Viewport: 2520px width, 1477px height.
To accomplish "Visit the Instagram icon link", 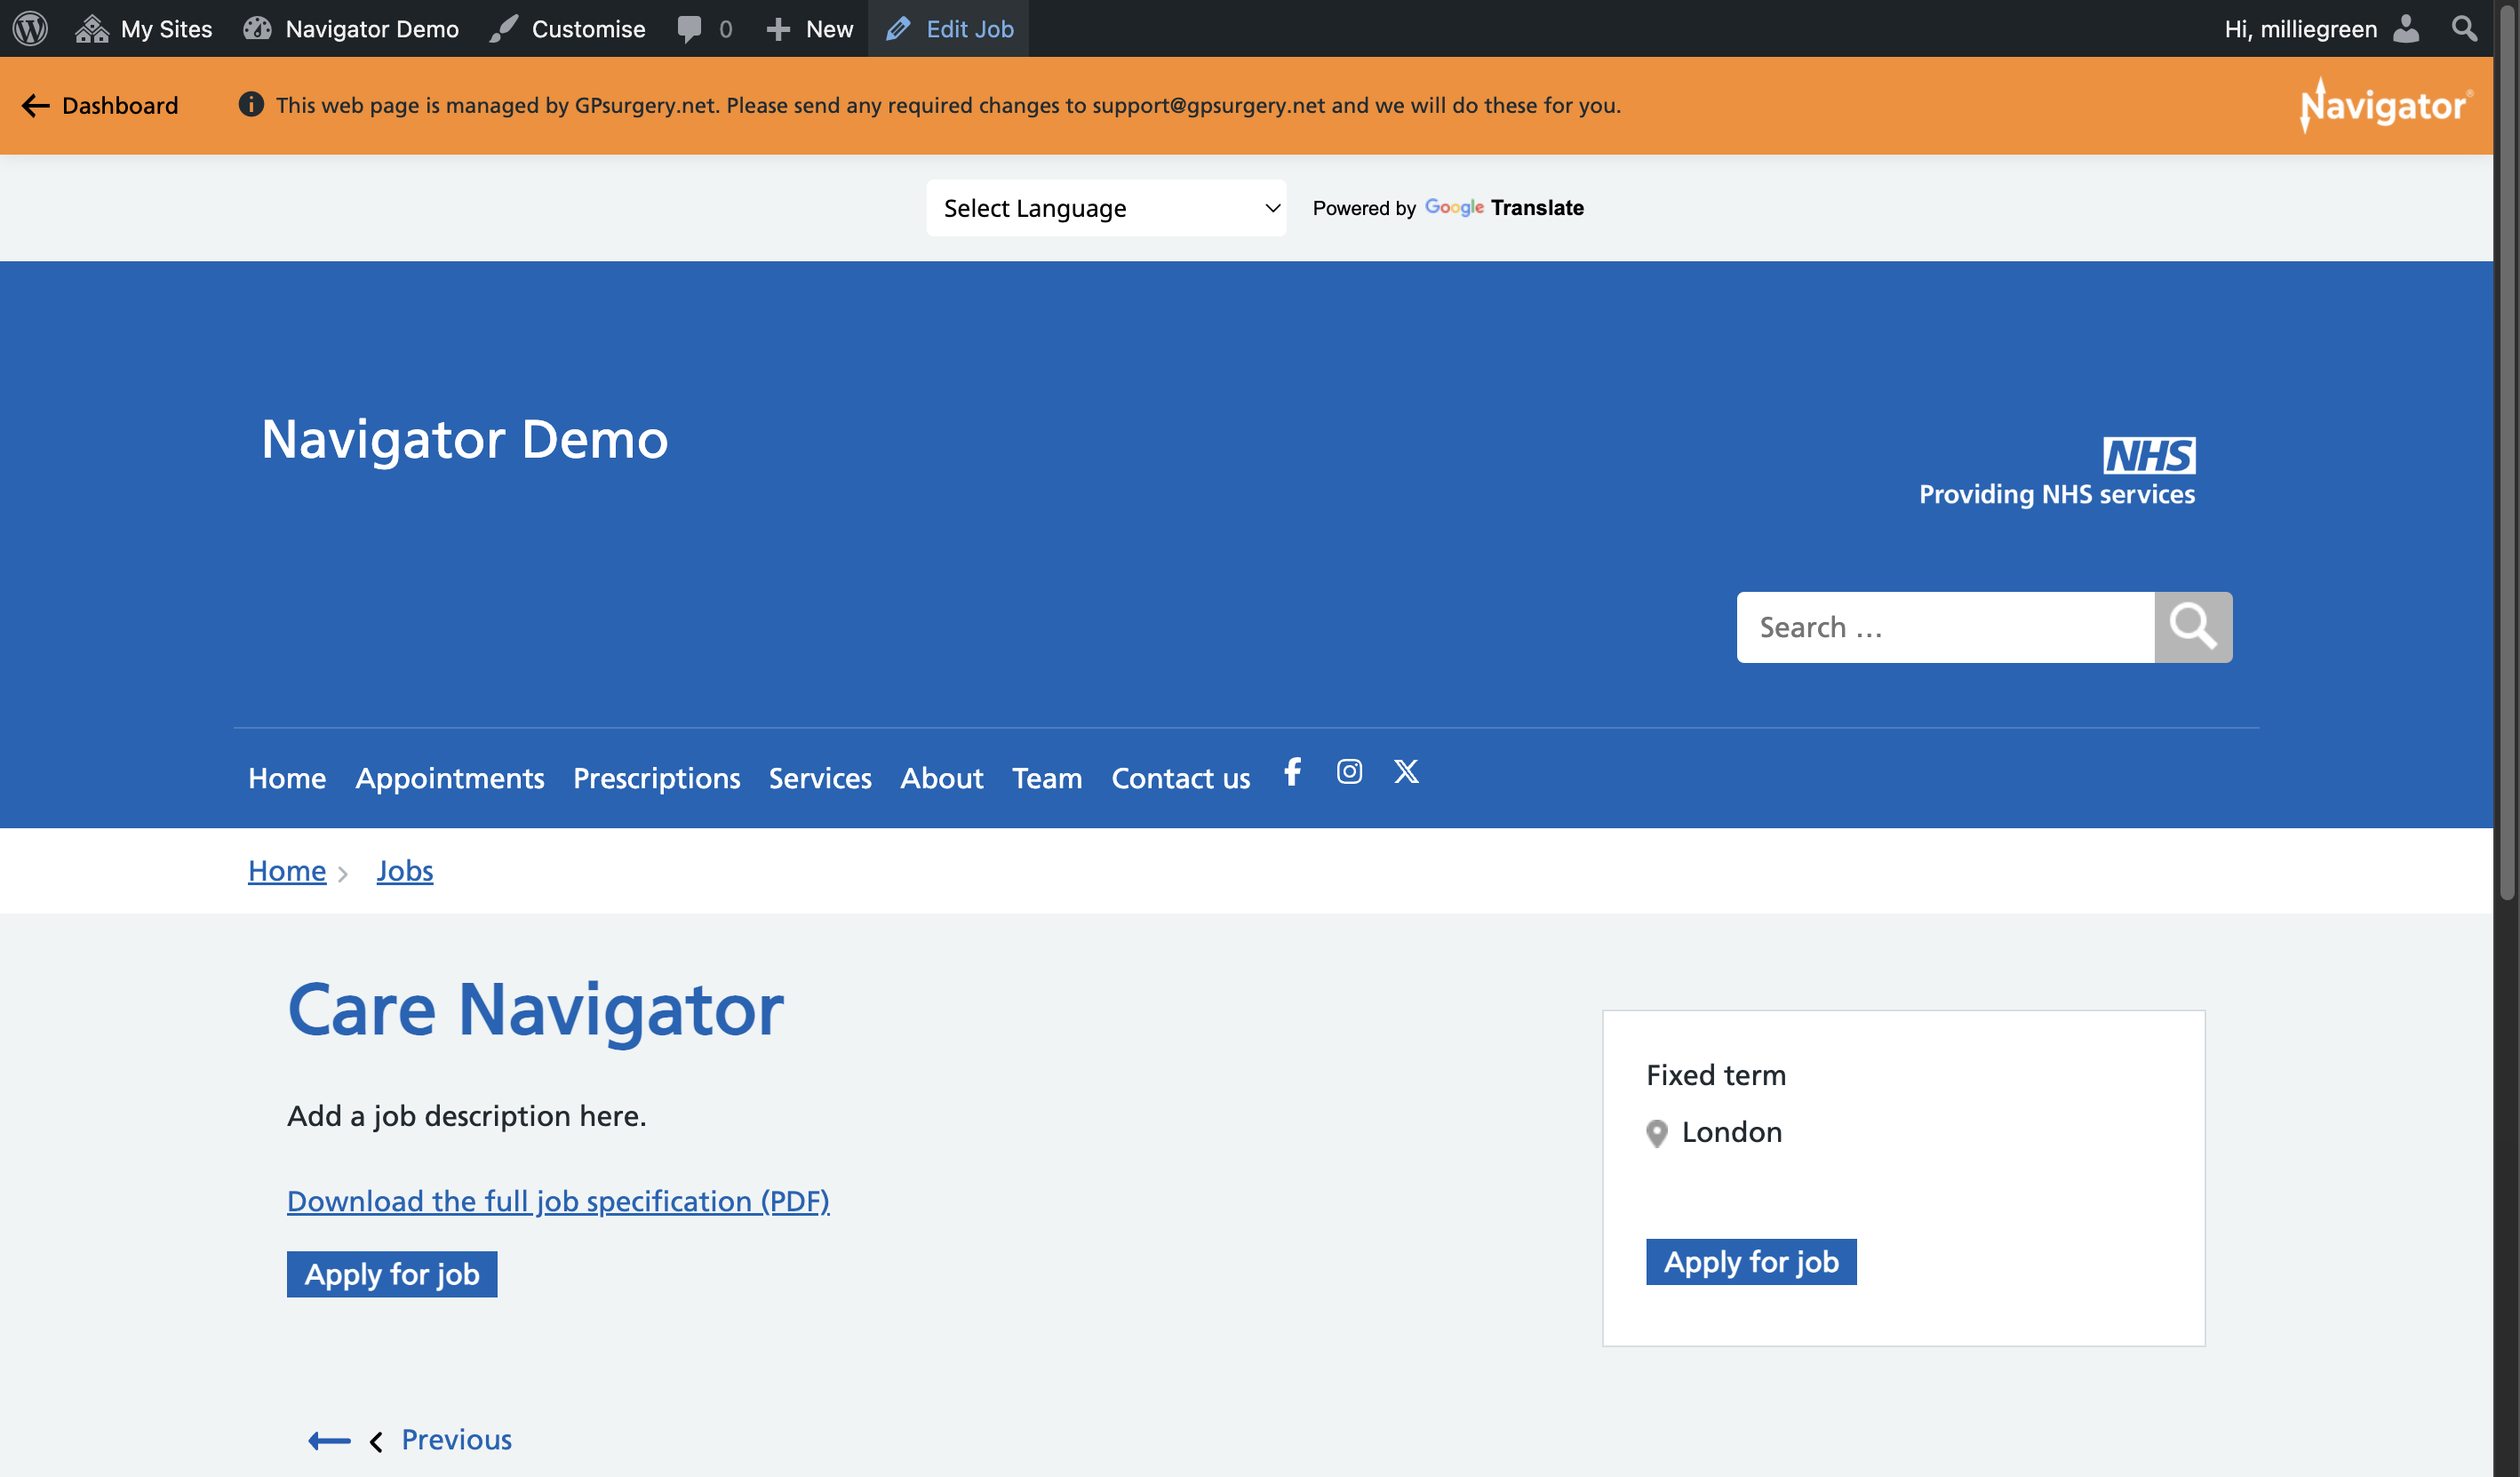I will [x=1349, y=771].
